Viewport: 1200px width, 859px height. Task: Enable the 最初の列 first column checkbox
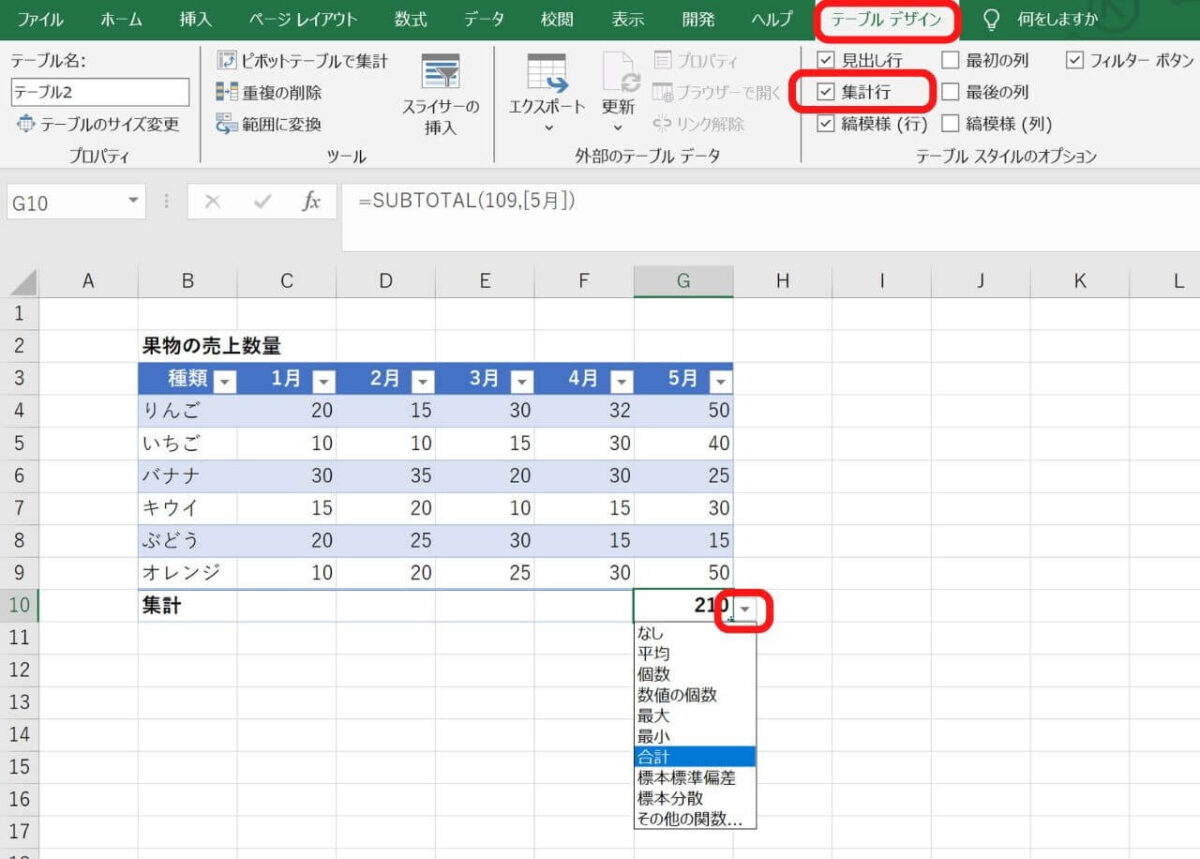click(x=950, y=60)
